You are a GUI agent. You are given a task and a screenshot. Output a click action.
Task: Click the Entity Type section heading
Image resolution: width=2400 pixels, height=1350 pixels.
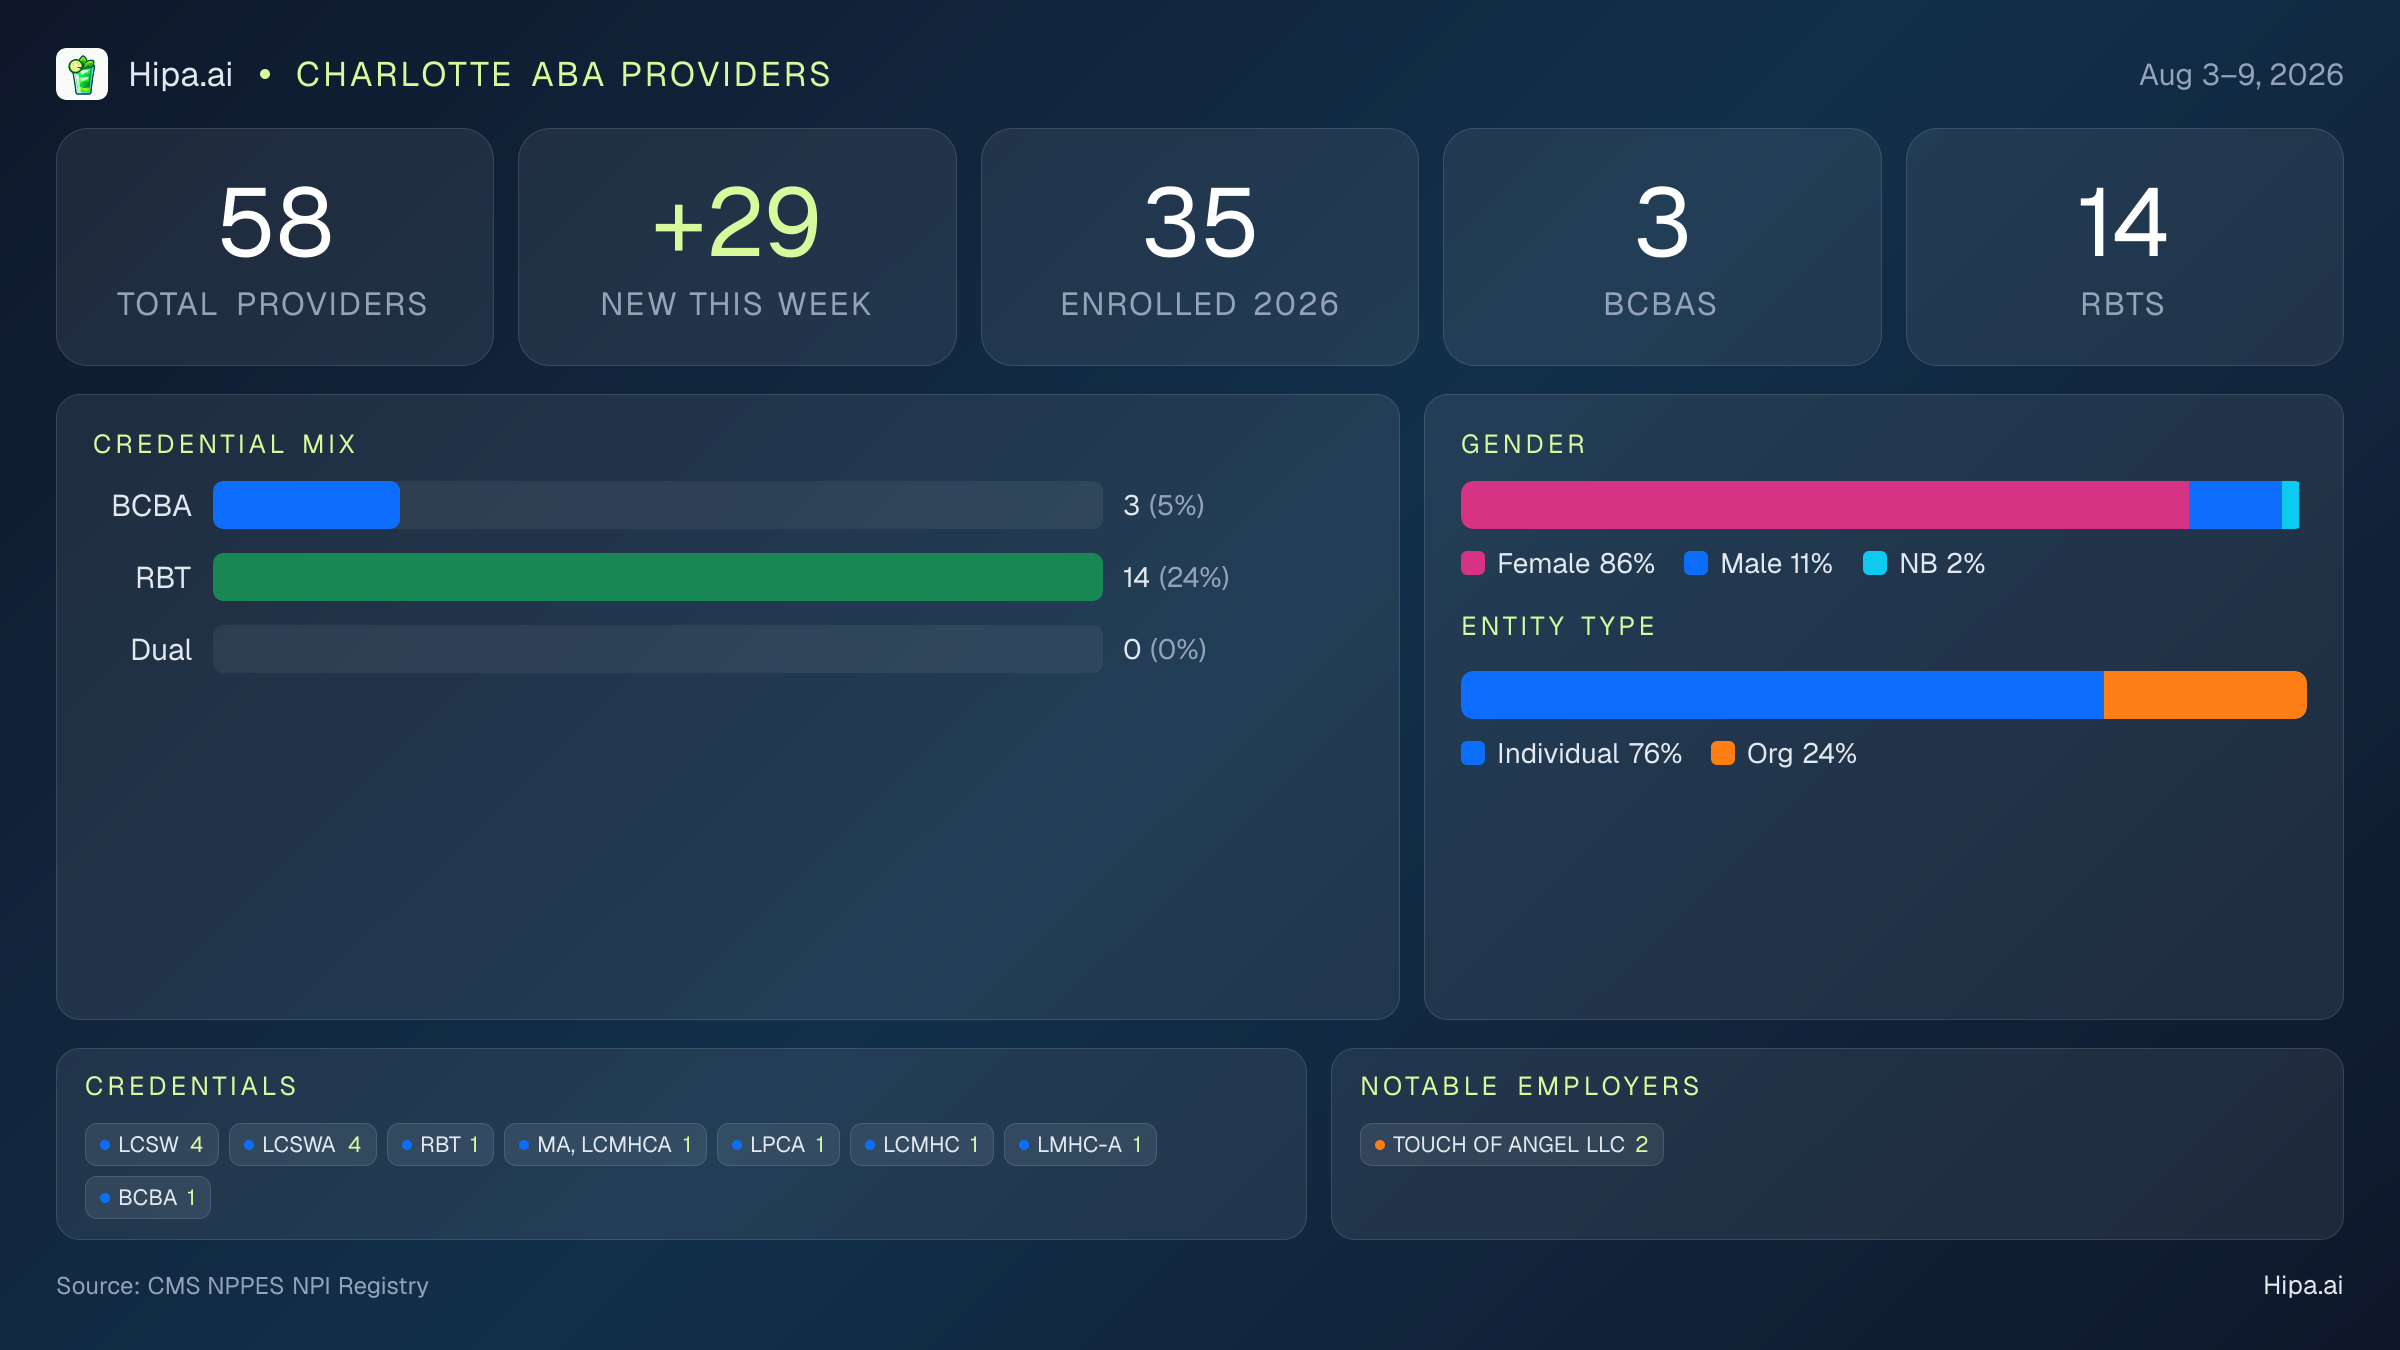[1558, 626]
